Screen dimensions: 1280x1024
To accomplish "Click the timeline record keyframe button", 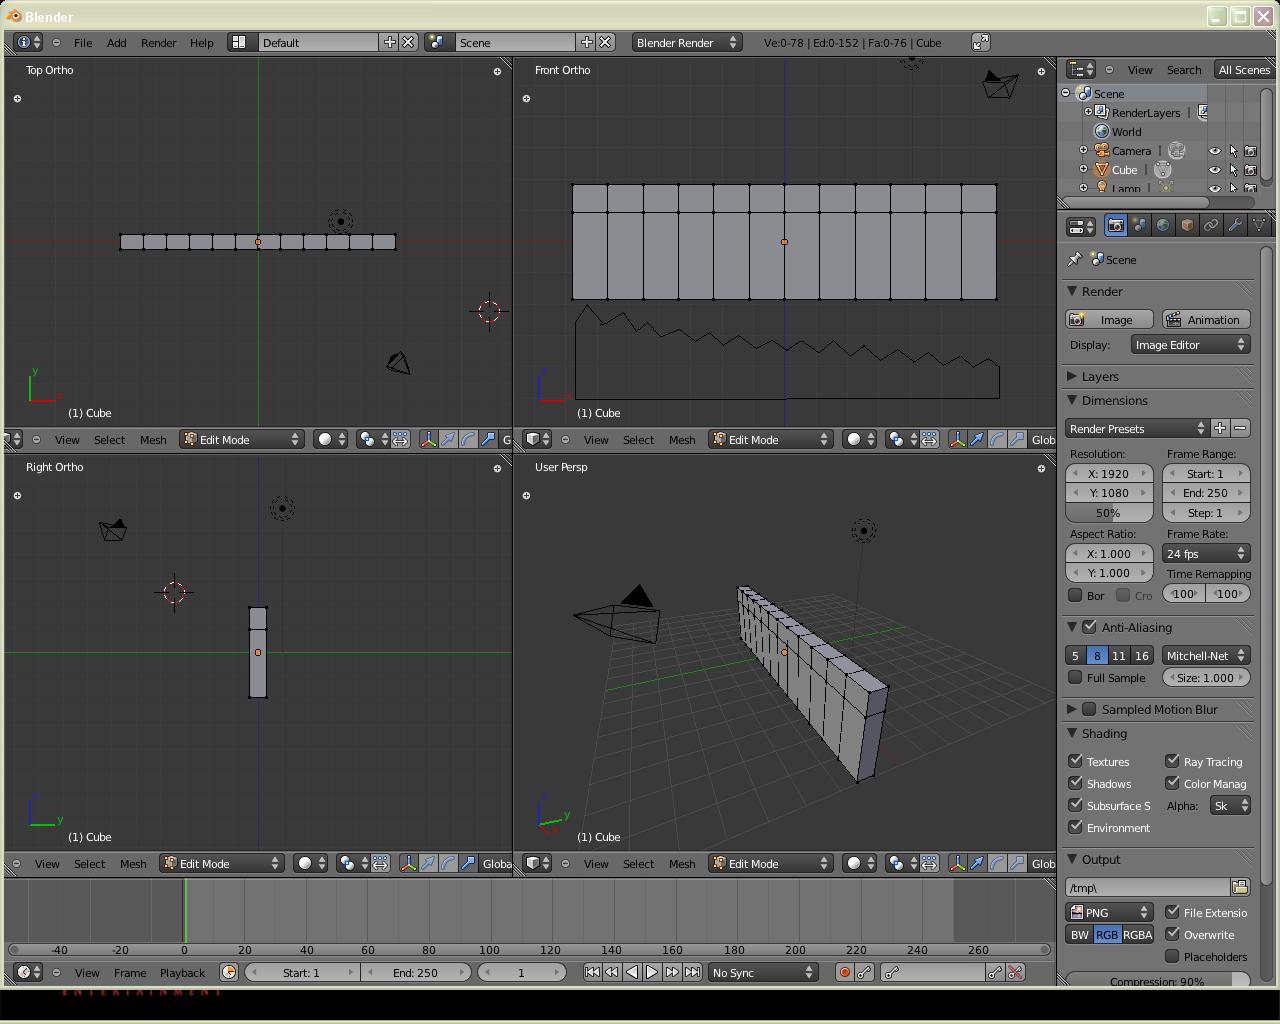I will point(844,972).
